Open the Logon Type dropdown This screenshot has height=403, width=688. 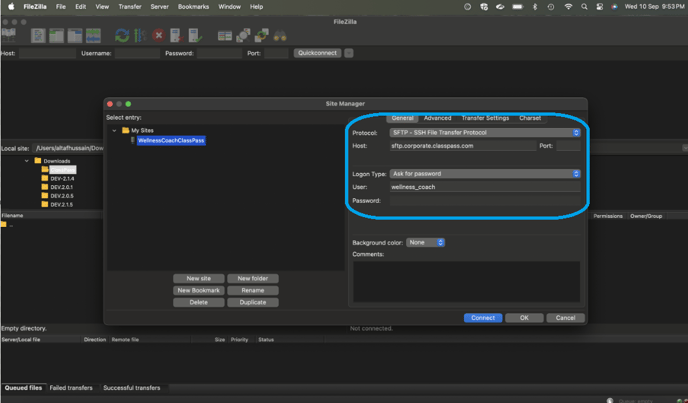pyautogui.click(x=485, y=174)
